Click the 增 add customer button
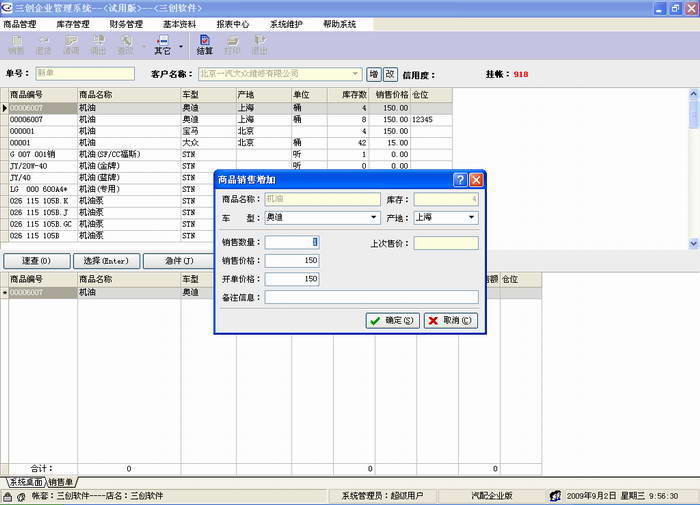 coord(374,74)
